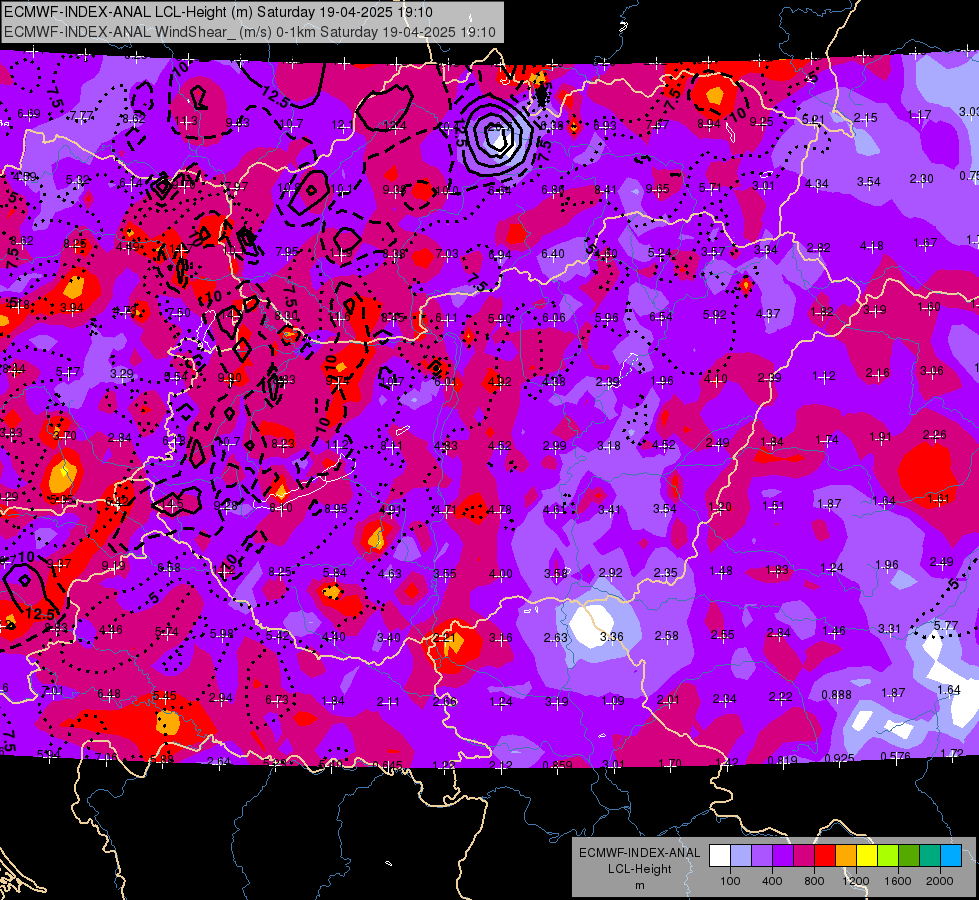Click the grid value 2.35
Screen dimensions: 979x900
click(x=666, y=573)
